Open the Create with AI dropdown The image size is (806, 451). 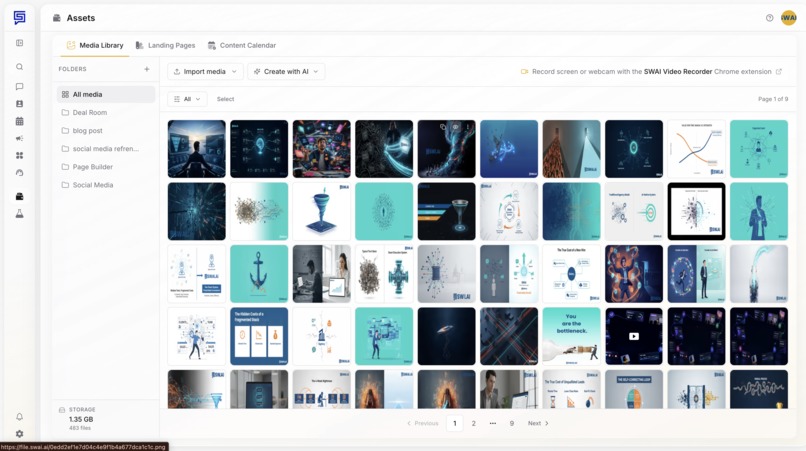286,71
